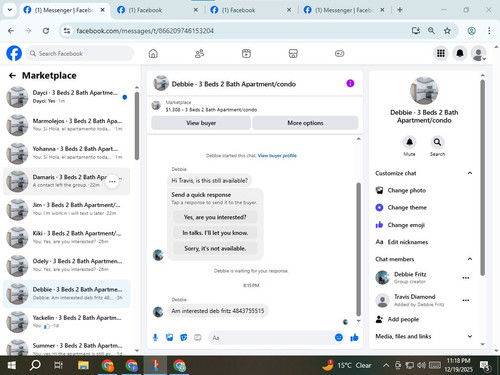
Task: Open Chrome three-dot menu
Action: (489, 31)
